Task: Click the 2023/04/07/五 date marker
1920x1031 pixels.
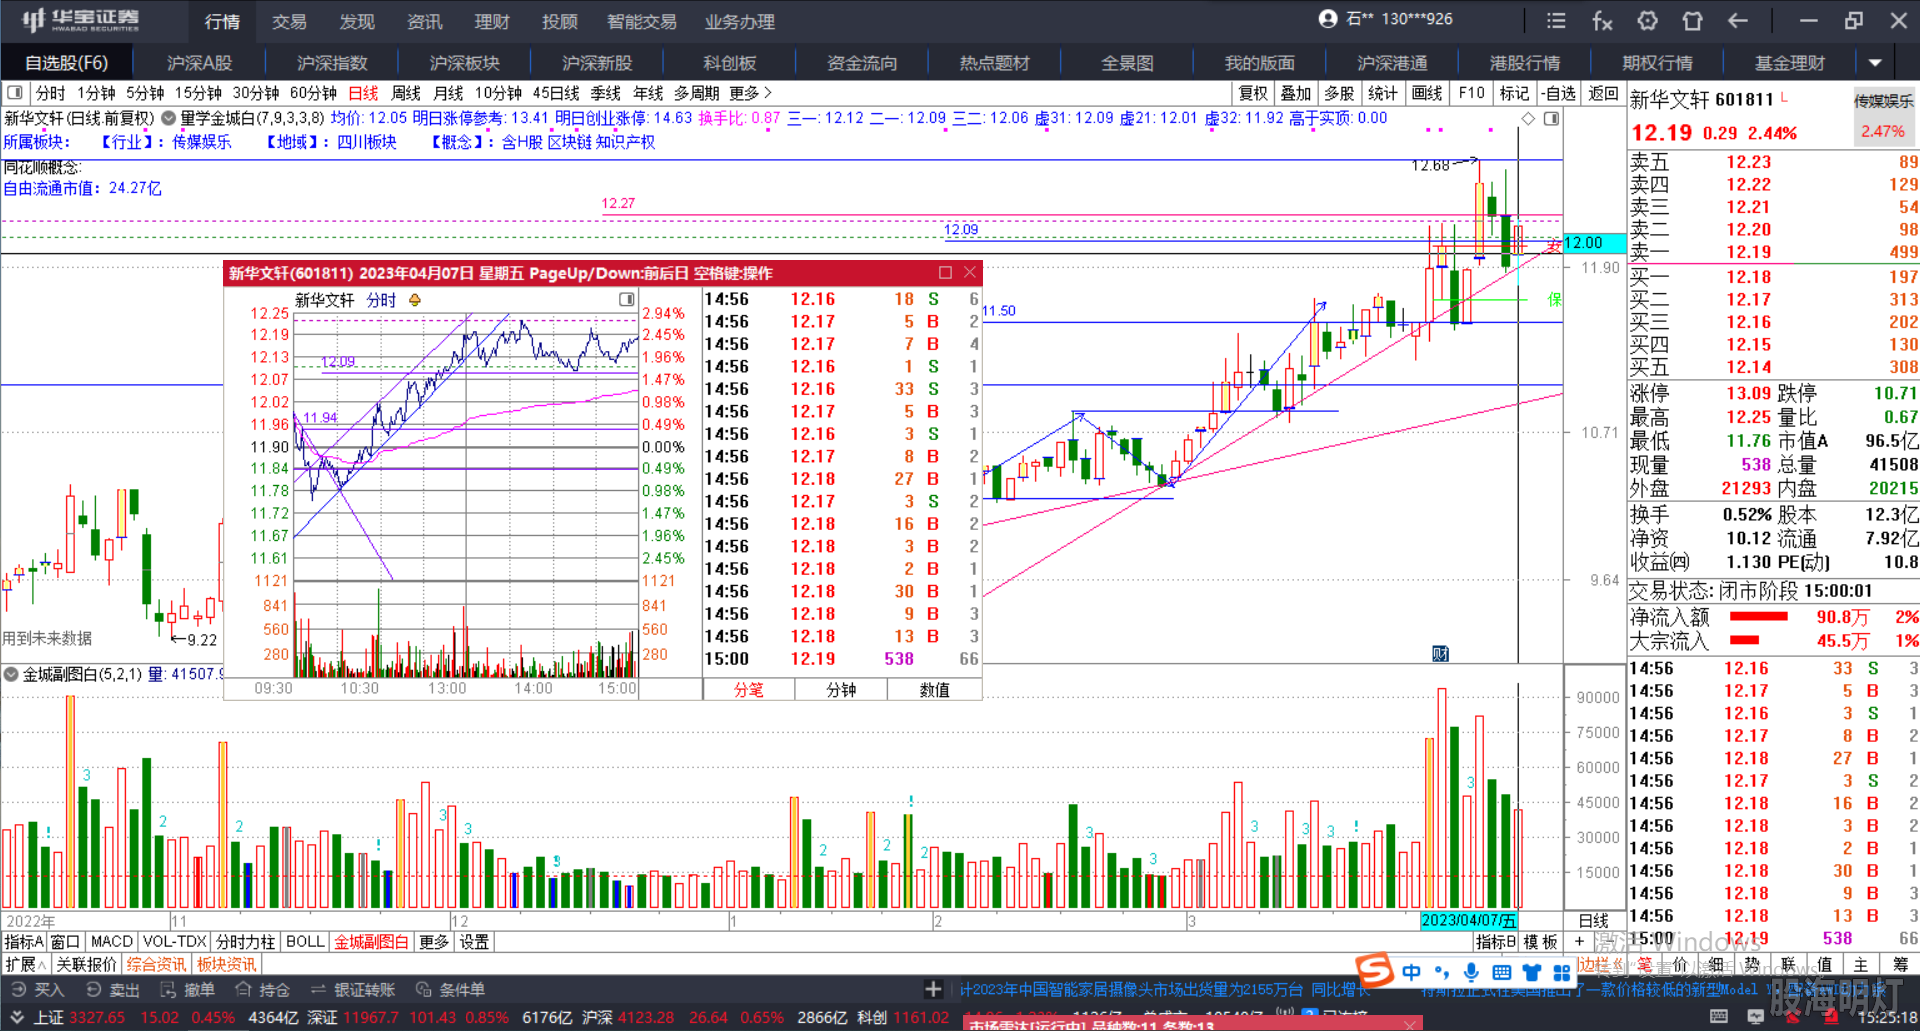Action: (1468, 921)
